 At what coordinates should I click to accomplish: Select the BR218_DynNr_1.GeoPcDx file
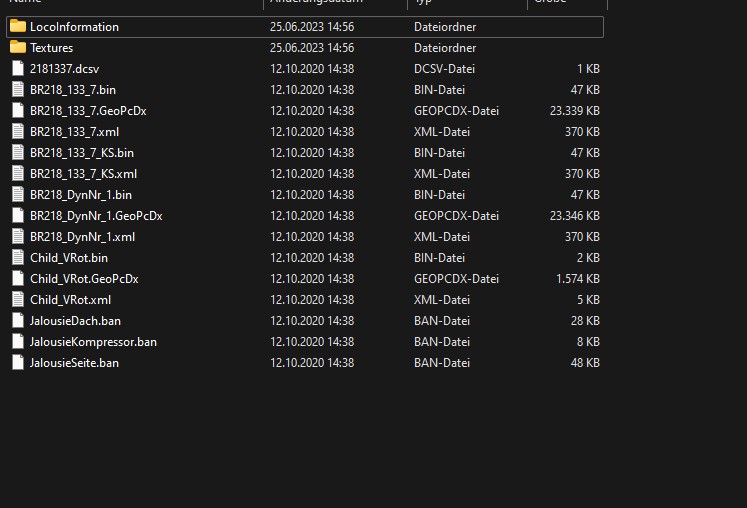point(95,216)
